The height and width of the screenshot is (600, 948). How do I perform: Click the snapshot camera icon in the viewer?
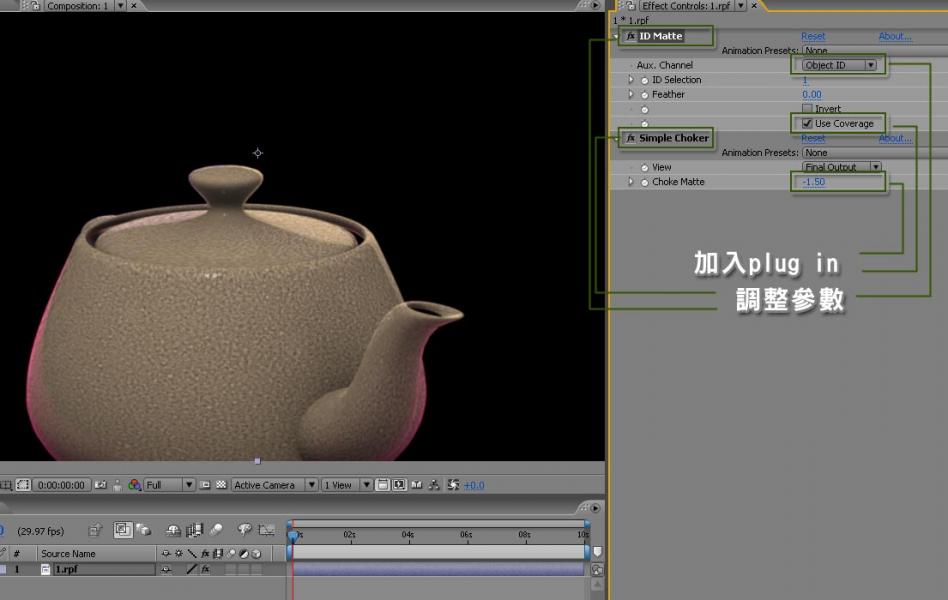point(100,485)
